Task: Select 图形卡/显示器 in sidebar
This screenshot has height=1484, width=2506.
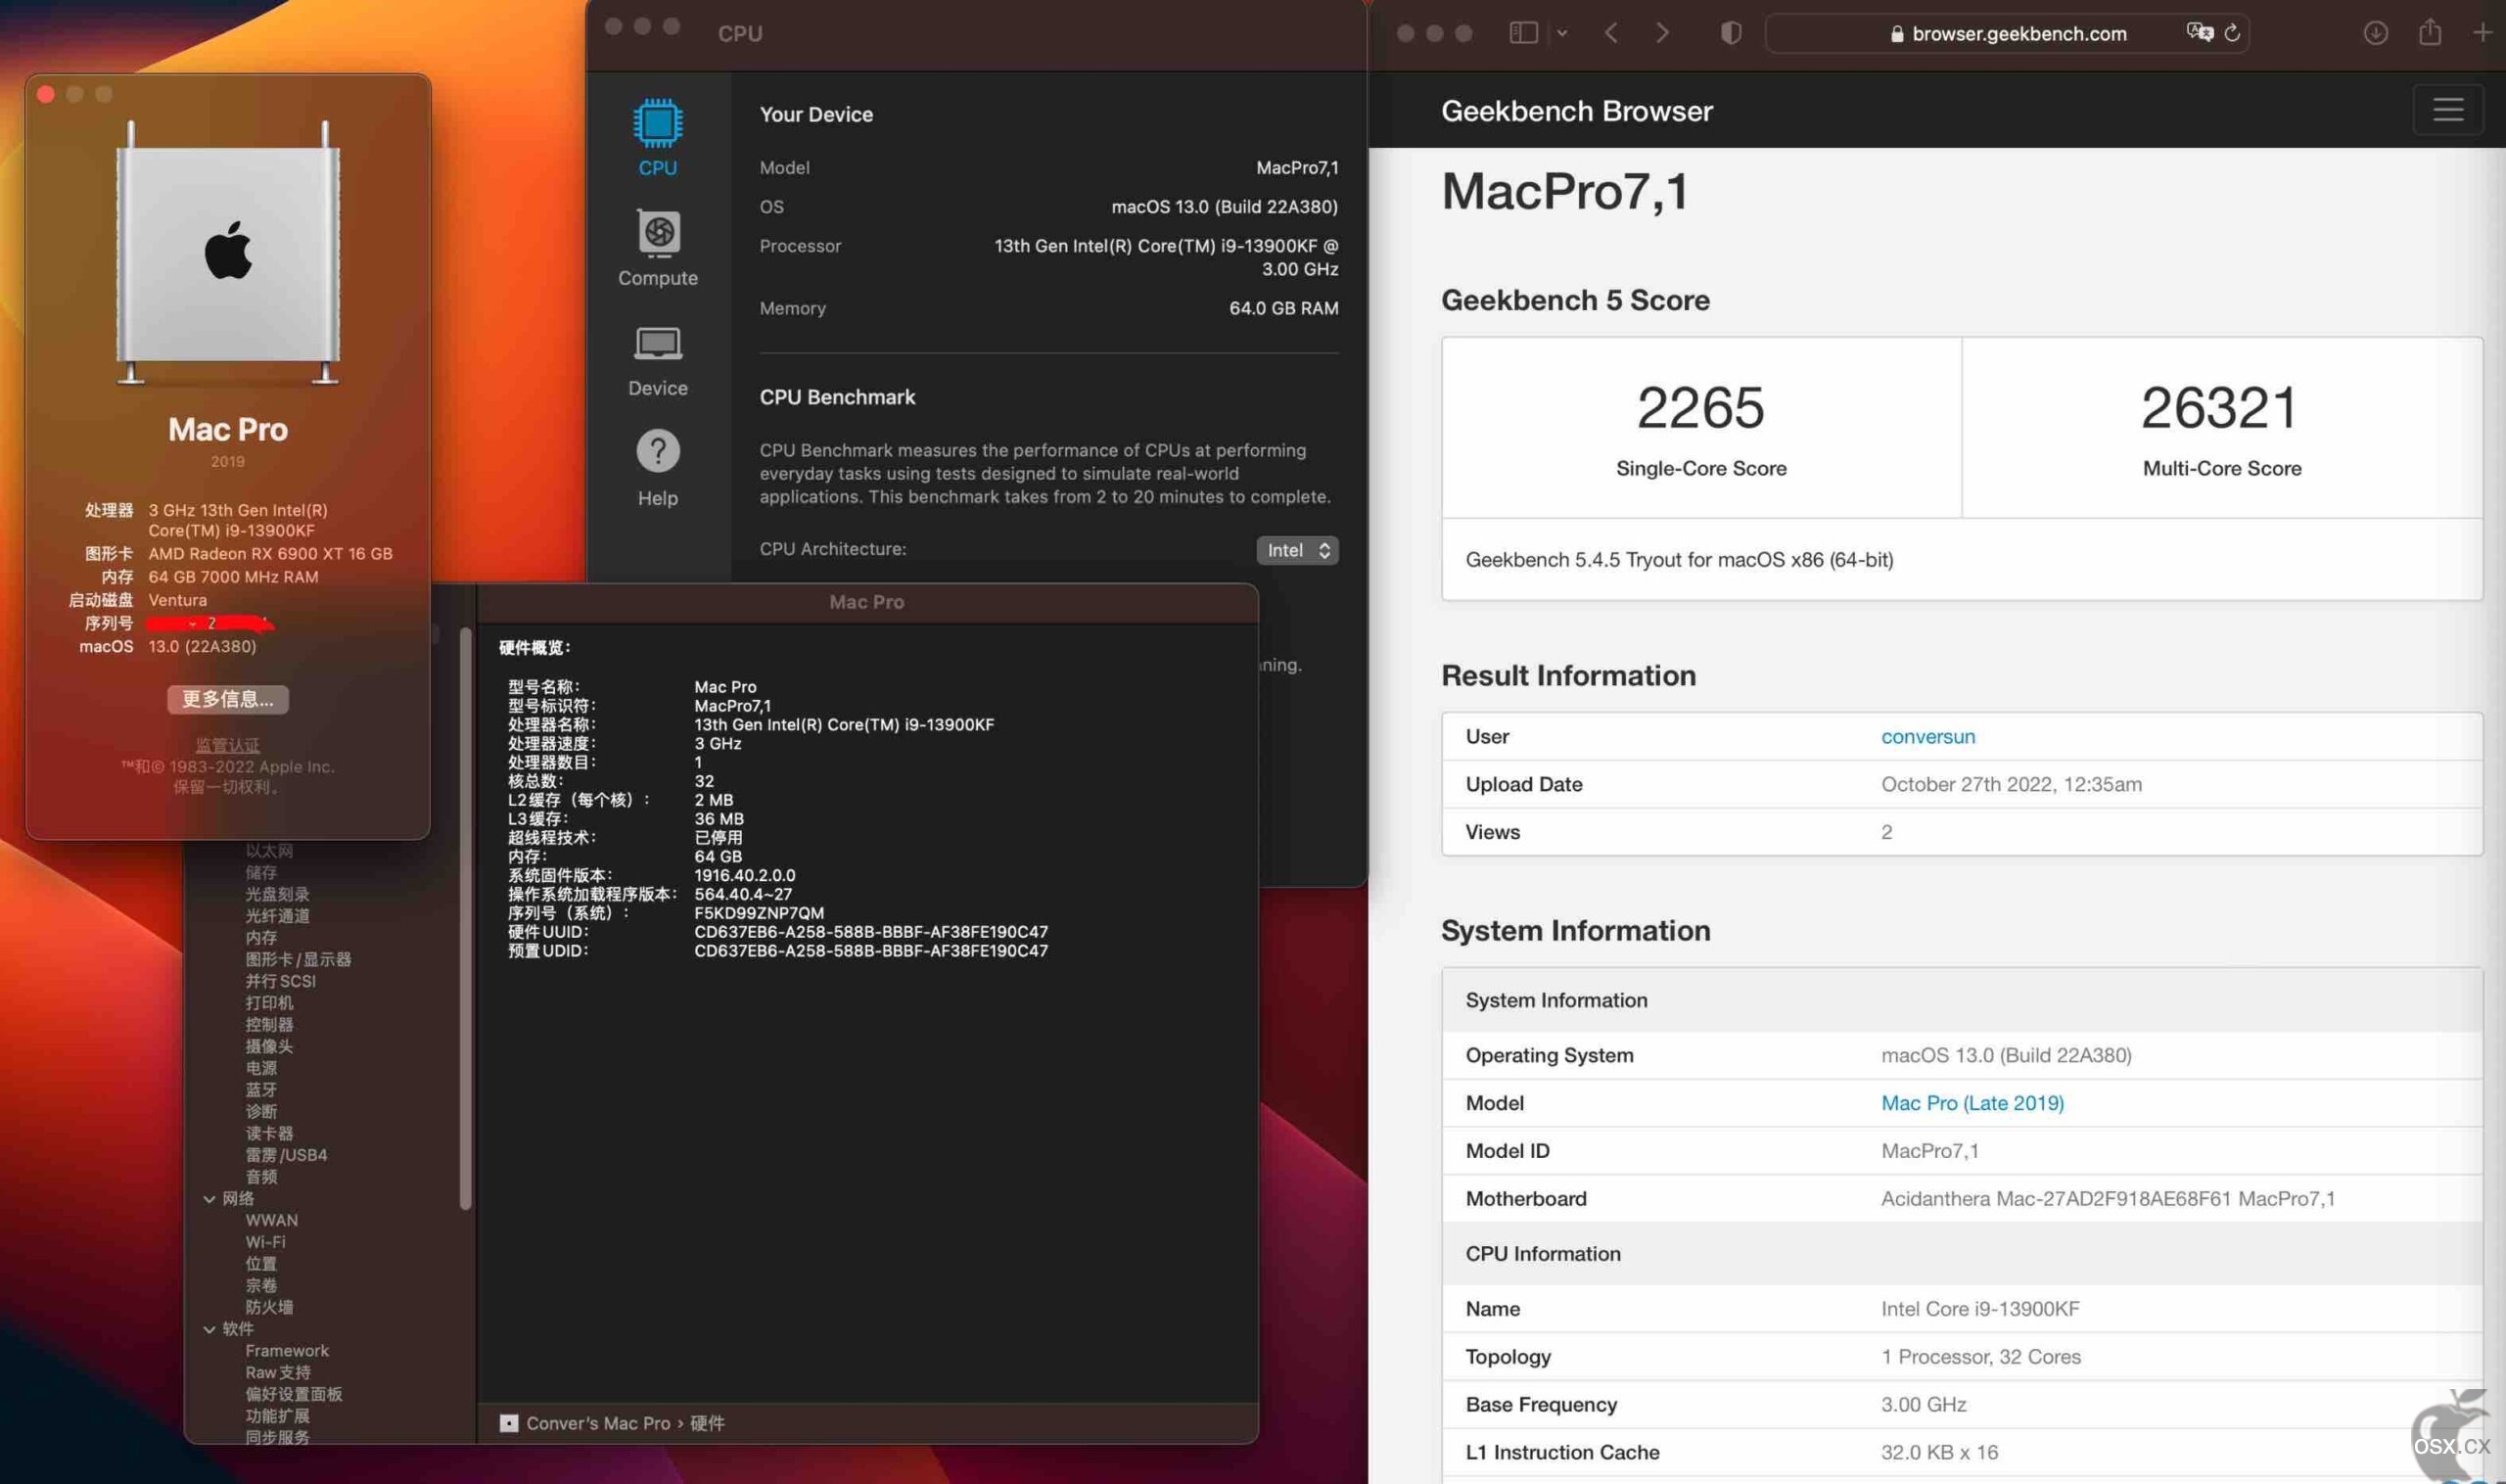Action: pyautogui.click(x=298, y=959)
